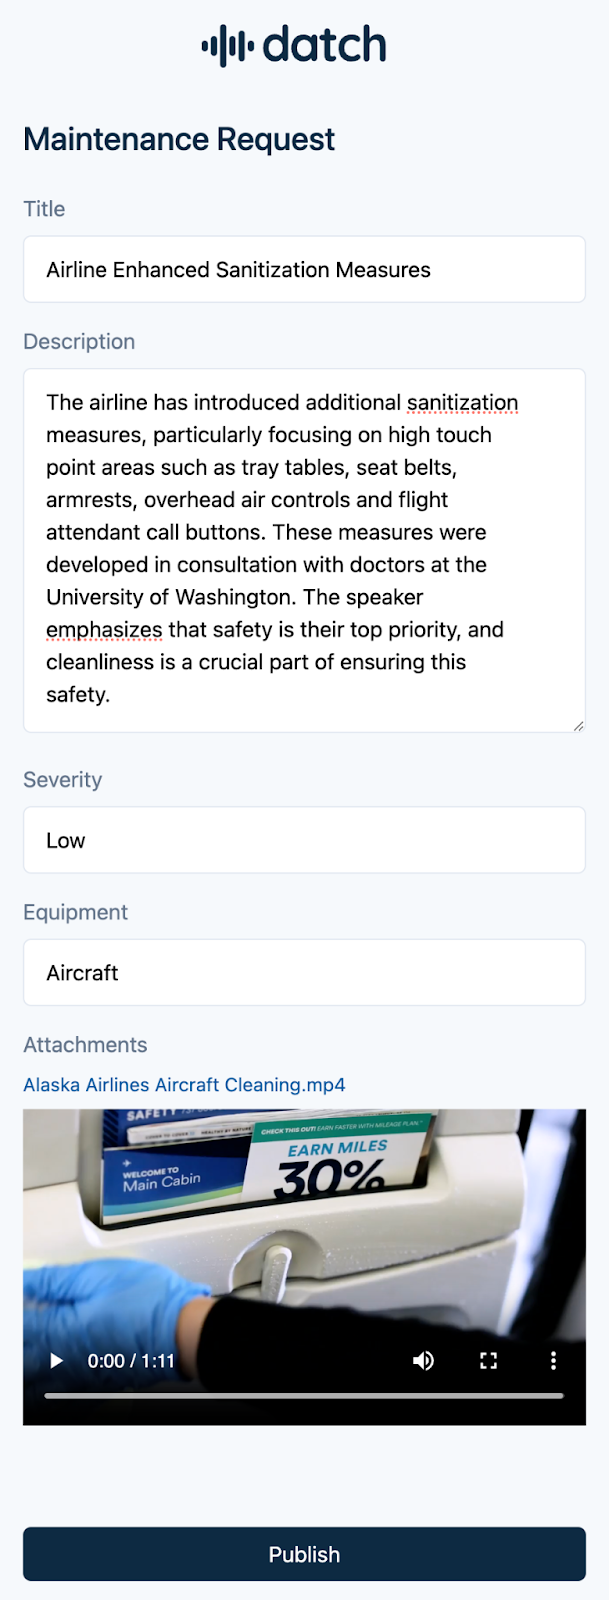Click inside the Title input field
Viewport: 609px width, 1600px height.
[x=304, y=269]
